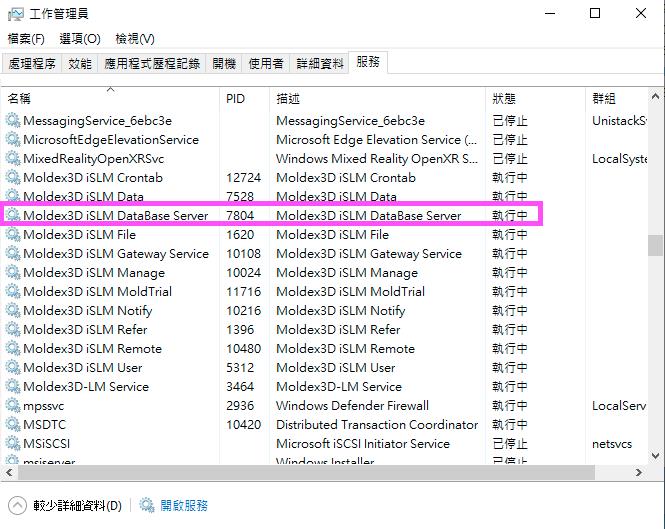Viewport: 665px width, 529px height.
Task: Click the icon for MicrosoftEdgeElevationService
Action: pyautogui.click(x=13, y=140)
